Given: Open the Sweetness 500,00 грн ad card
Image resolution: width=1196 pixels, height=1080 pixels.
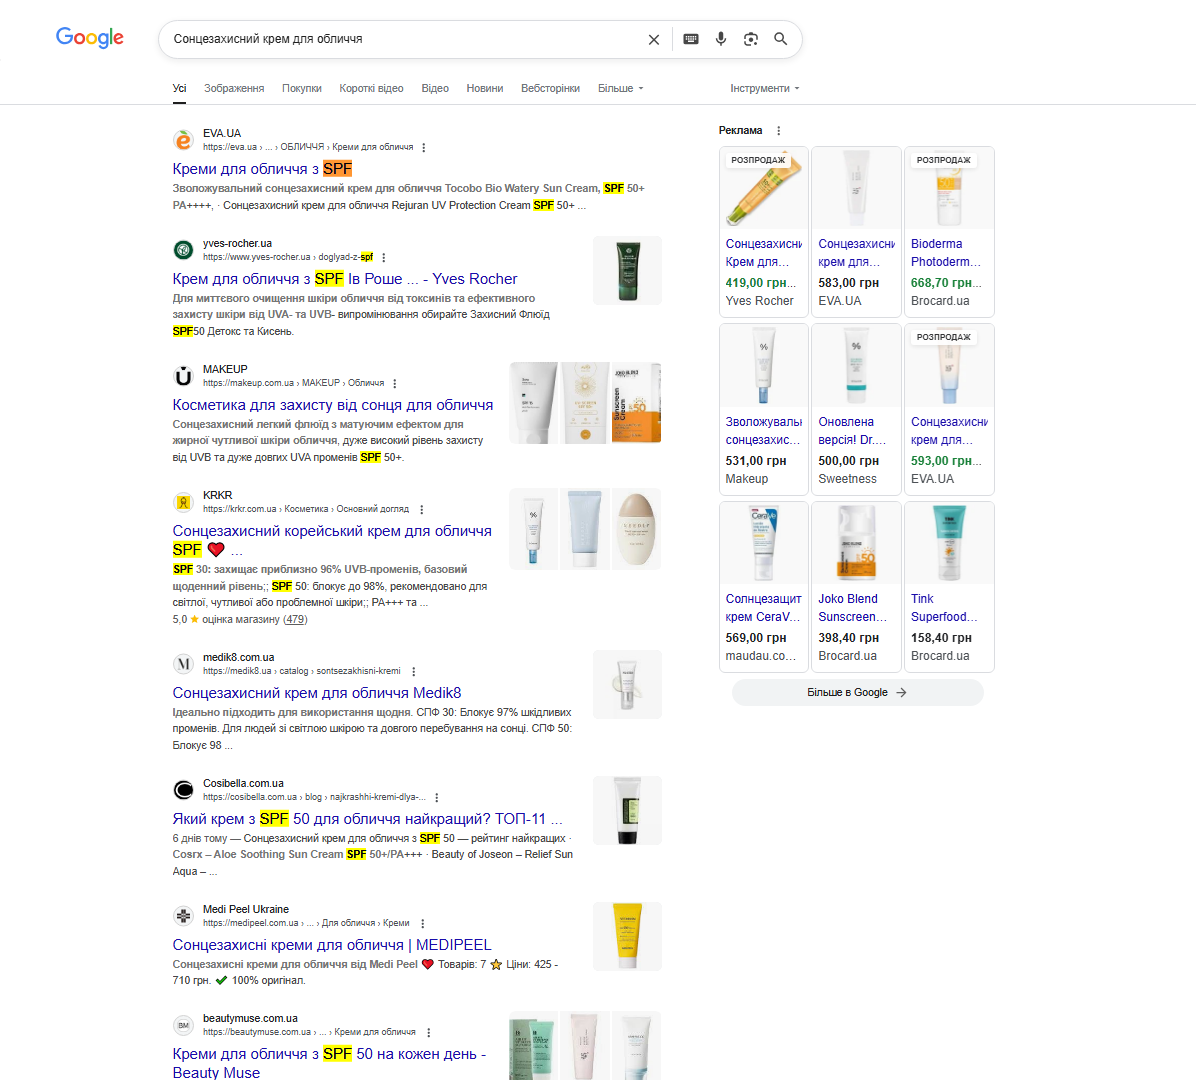Looking at the screenshot, I should click(856, 410).
